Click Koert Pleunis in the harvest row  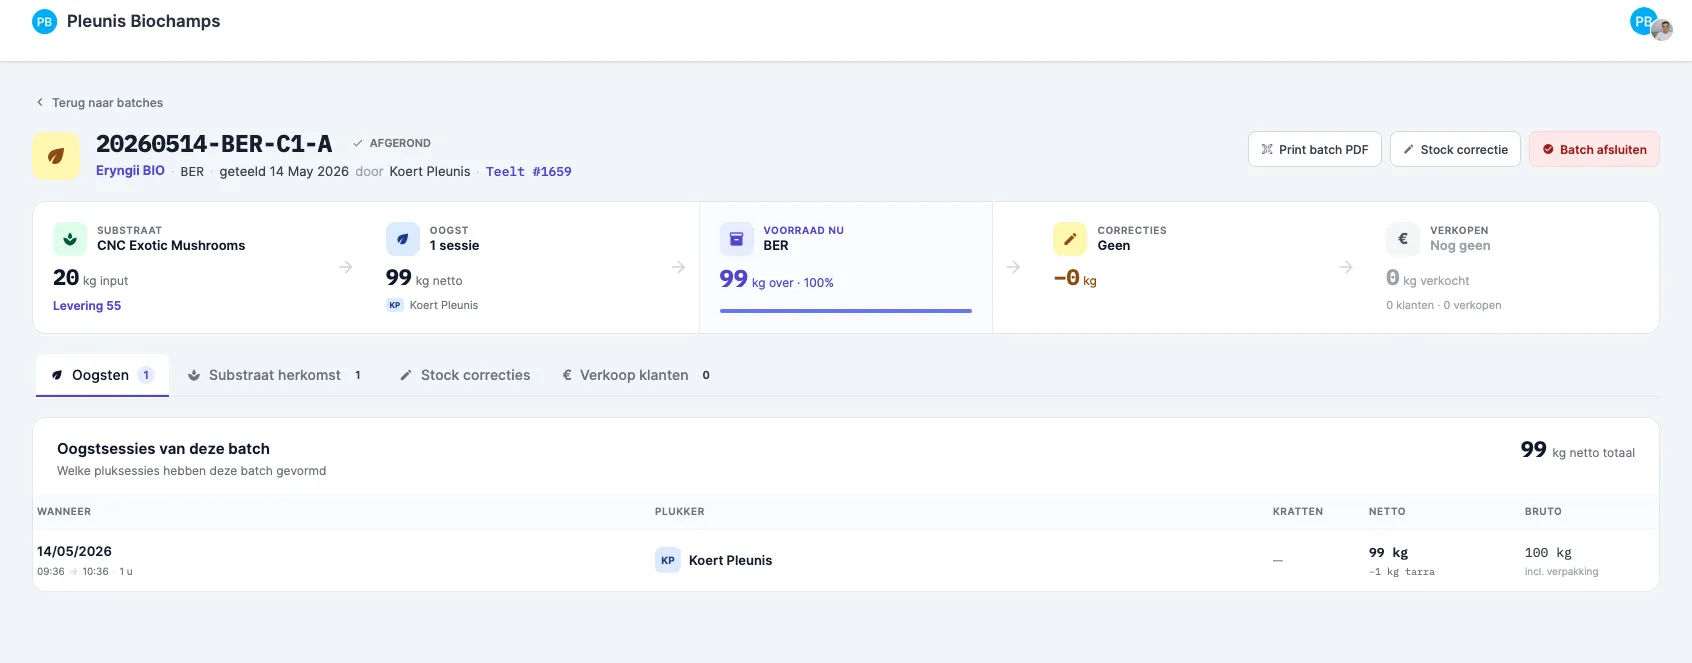coord(731,560)
